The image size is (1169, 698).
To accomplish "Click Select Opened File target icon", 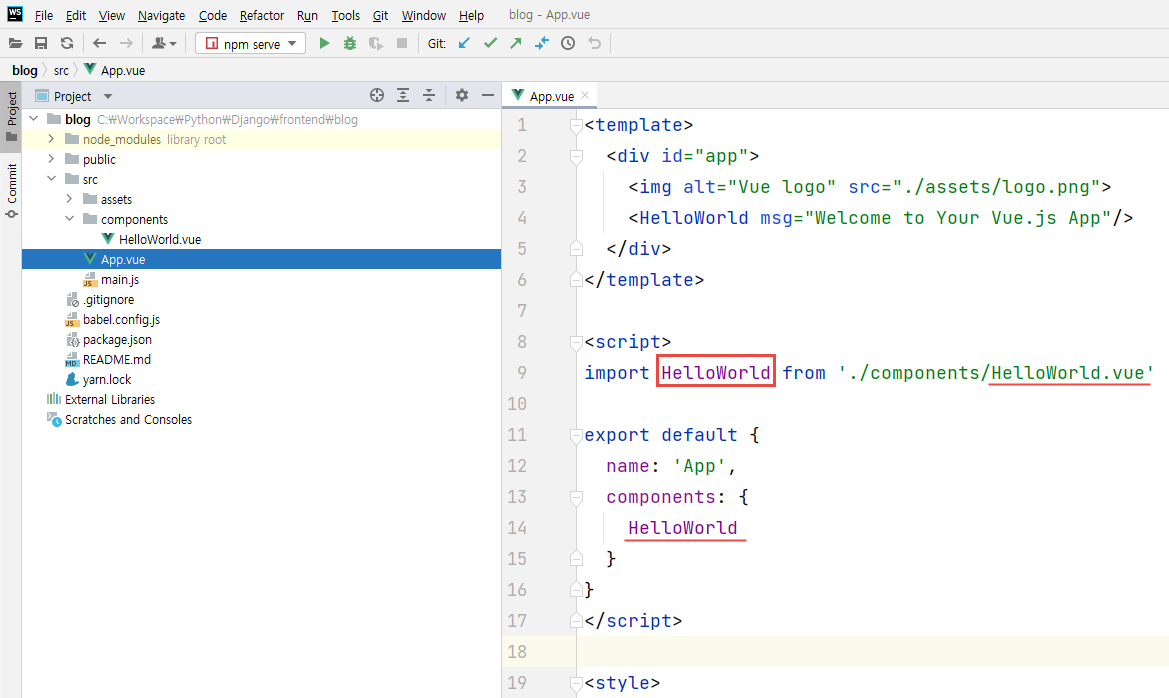I will pyautogui.click(x=377, y=95).
